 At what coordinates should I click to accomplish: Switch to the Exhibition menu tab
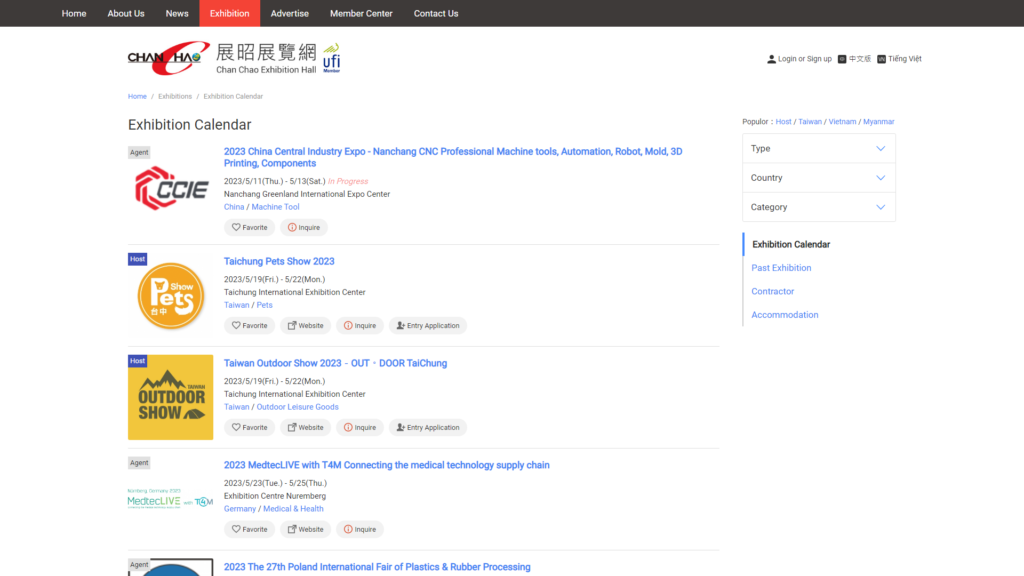[229, 13]
